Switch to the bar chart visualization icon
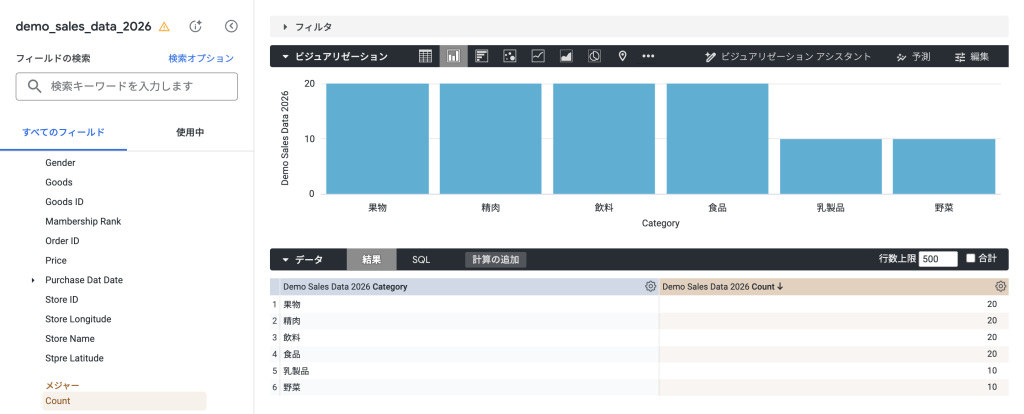 coord(481,56)
